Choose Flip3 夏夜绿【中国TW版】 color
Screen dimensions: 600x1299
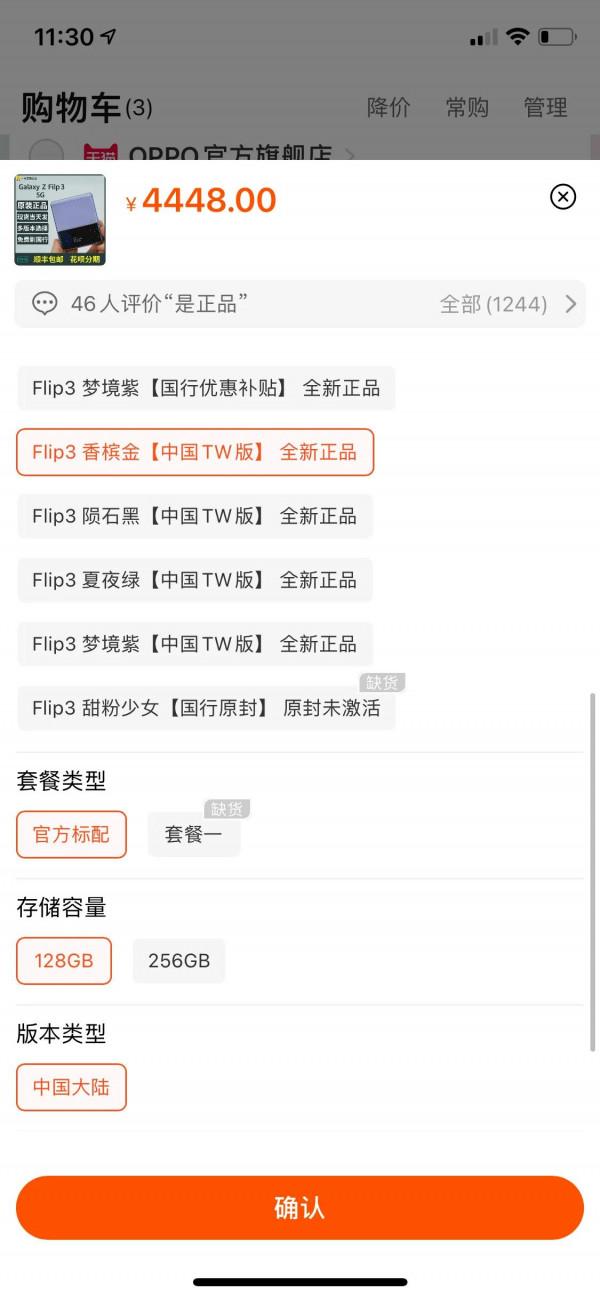(x=195, y=580)
